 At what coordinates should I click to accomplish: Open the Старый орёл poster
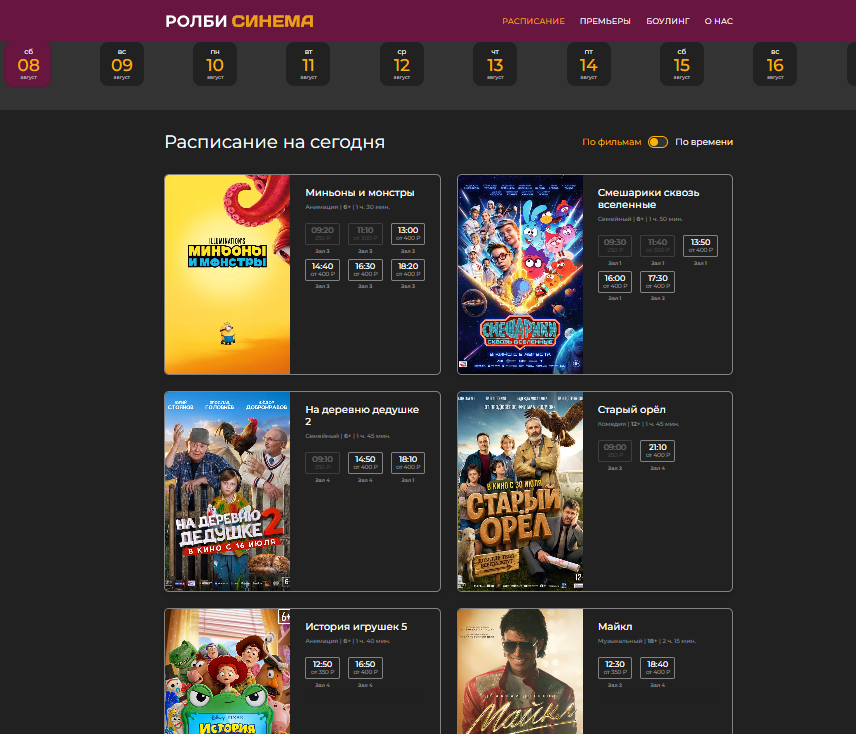pyautogui.click(x=520, y=491)
